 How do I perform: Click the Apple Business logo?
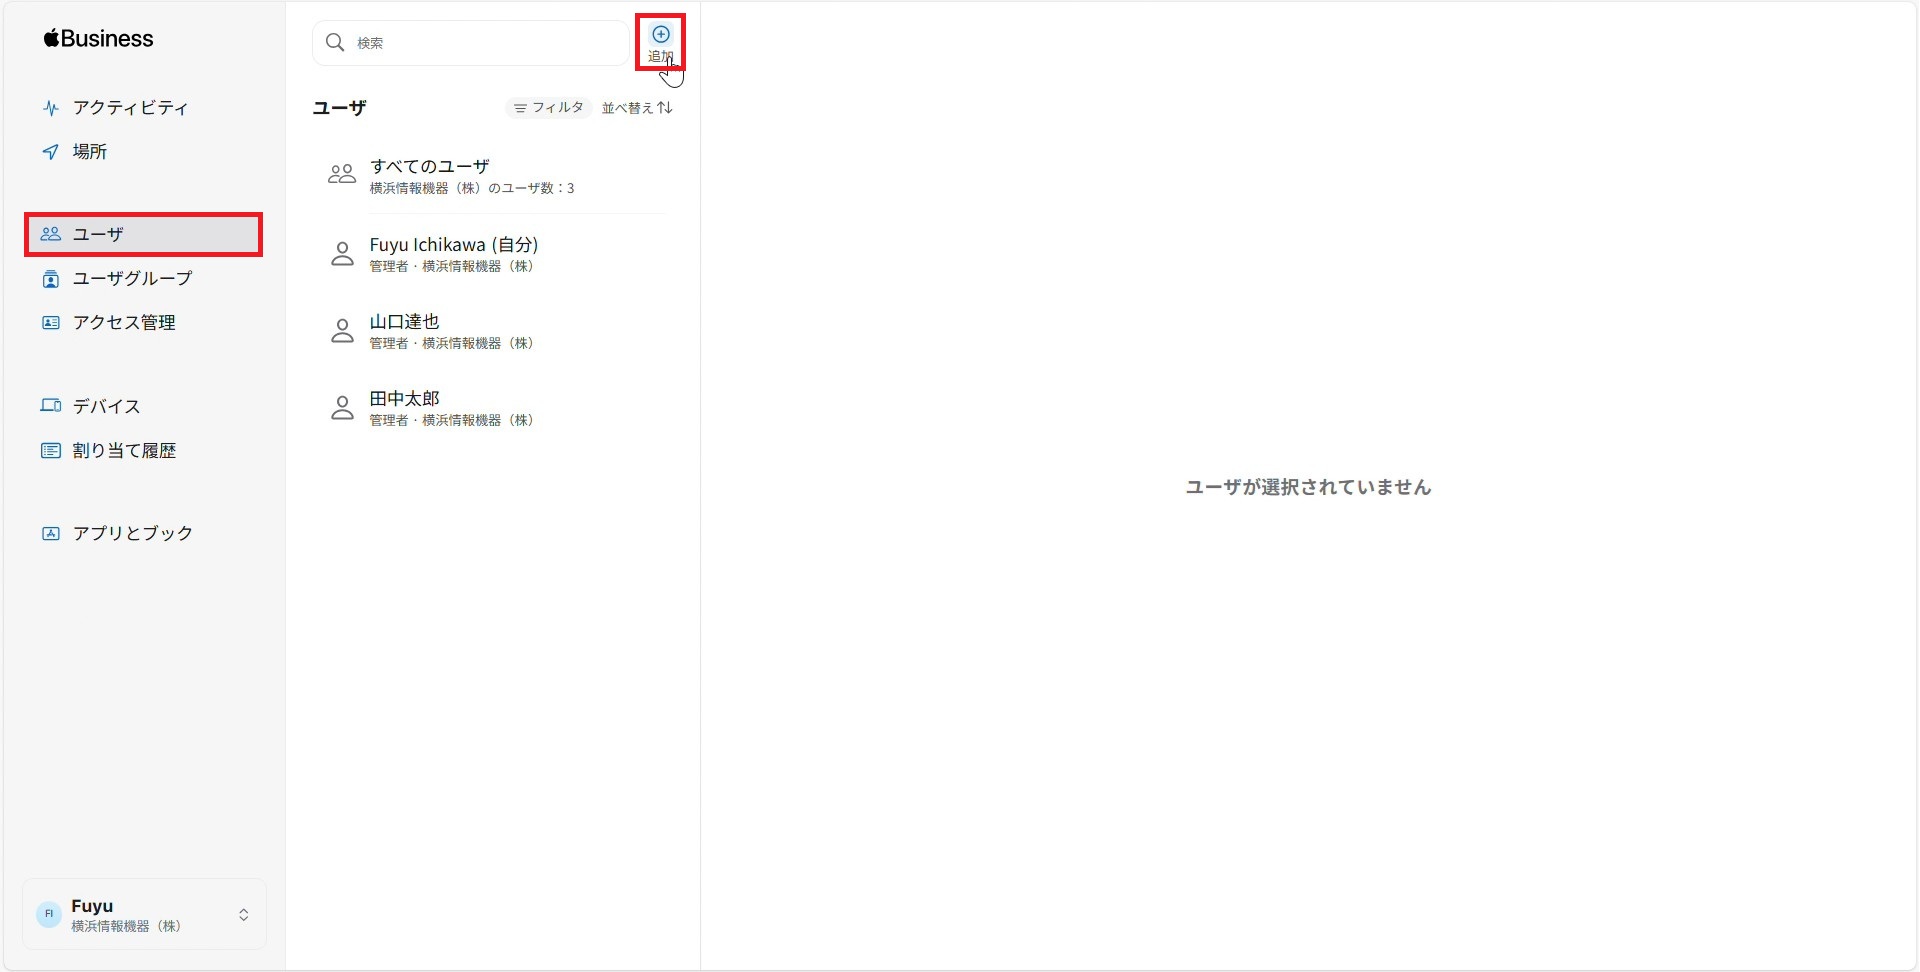coord(97,38)
